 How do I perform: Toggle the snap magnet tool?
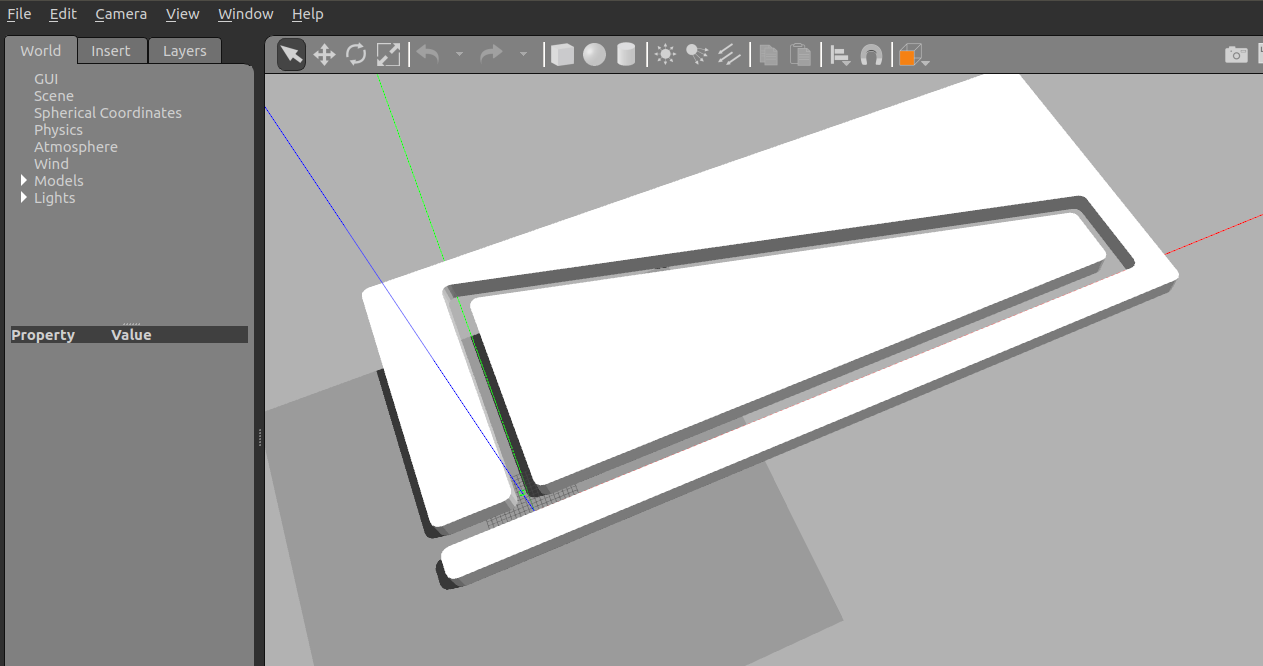coord(871,54)
